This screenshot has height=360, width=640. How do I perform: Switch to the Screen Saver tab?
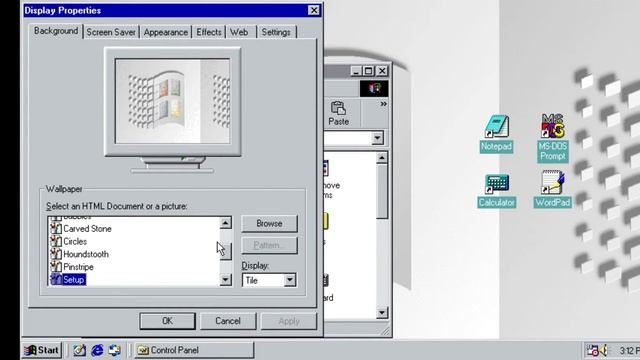pyautogui.click(x=111, y=32)
